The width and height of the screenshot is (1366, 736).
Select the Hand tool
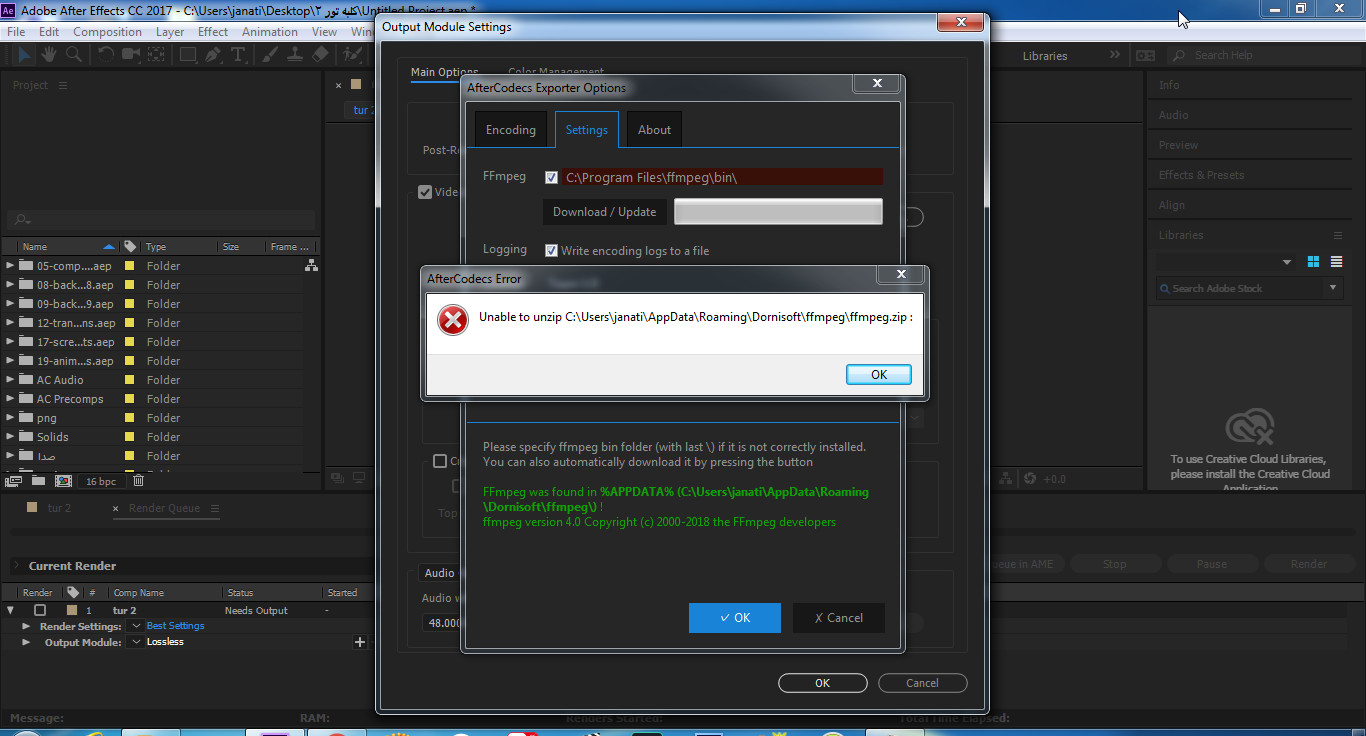point(51,55)
